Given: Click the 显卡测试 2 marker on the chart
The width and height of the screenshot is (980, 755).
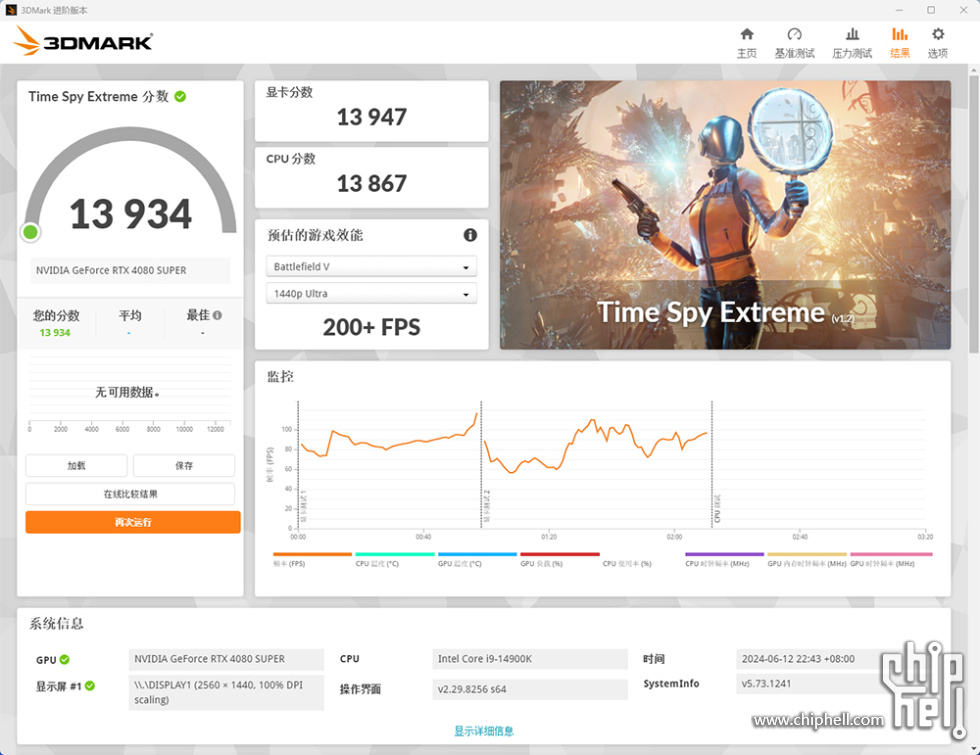Looking at the screenshot, I should click(x=487, y=506).
